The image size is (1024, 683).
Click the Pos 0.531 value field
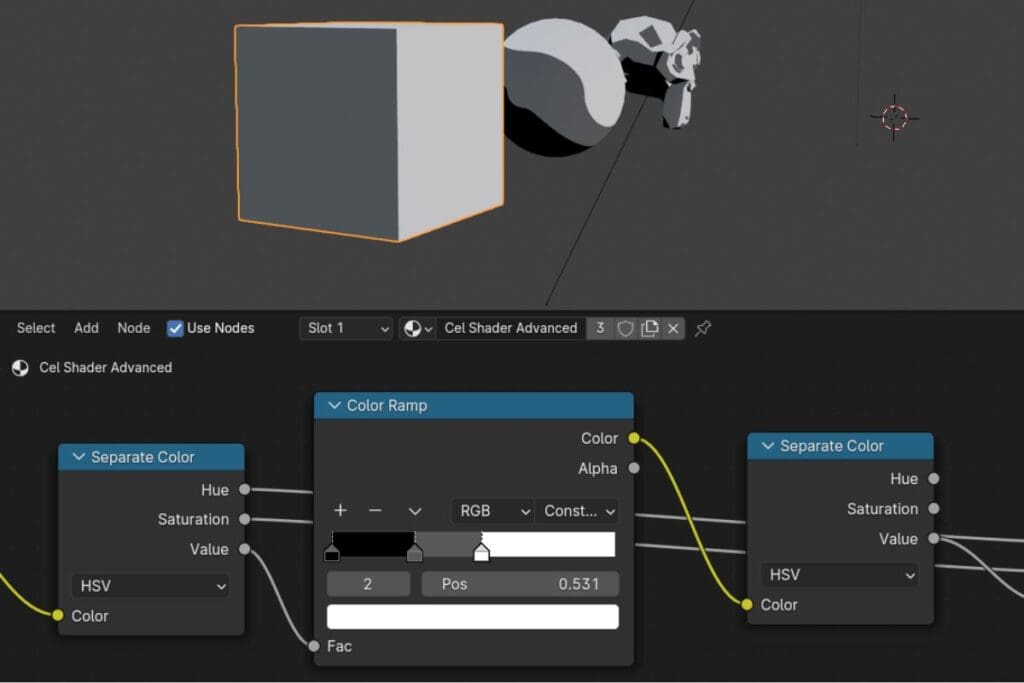click(x=520, y=584)
